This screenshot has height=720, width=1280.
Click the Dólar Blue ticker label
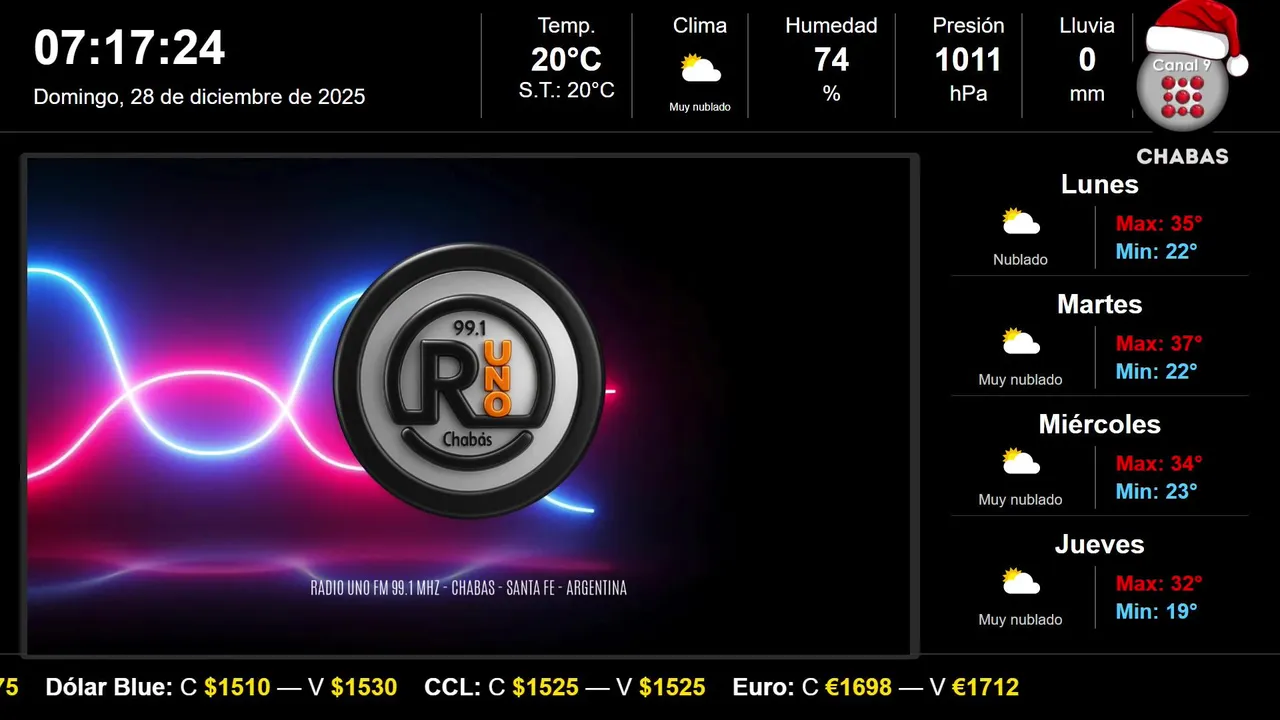point(110,687)
